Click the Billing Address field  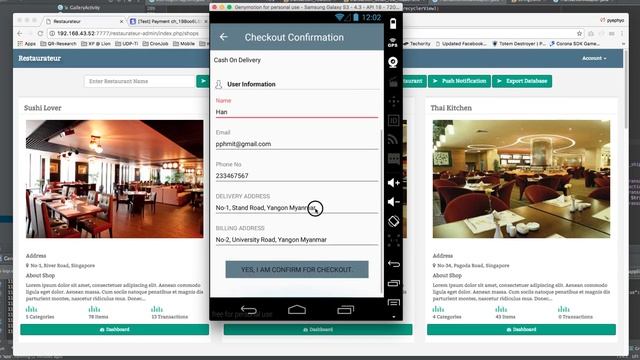(x=297, y=240)
